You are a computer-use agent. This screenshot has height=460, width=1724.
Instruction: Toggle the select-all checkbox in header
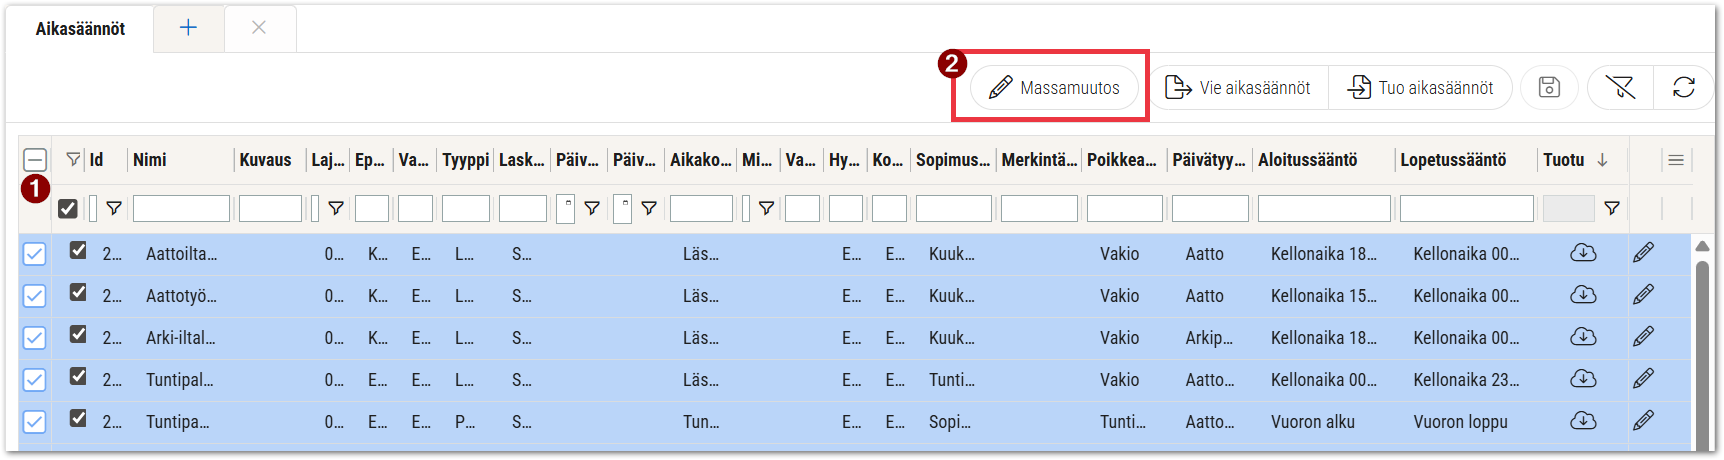click(x=34, y=160)
